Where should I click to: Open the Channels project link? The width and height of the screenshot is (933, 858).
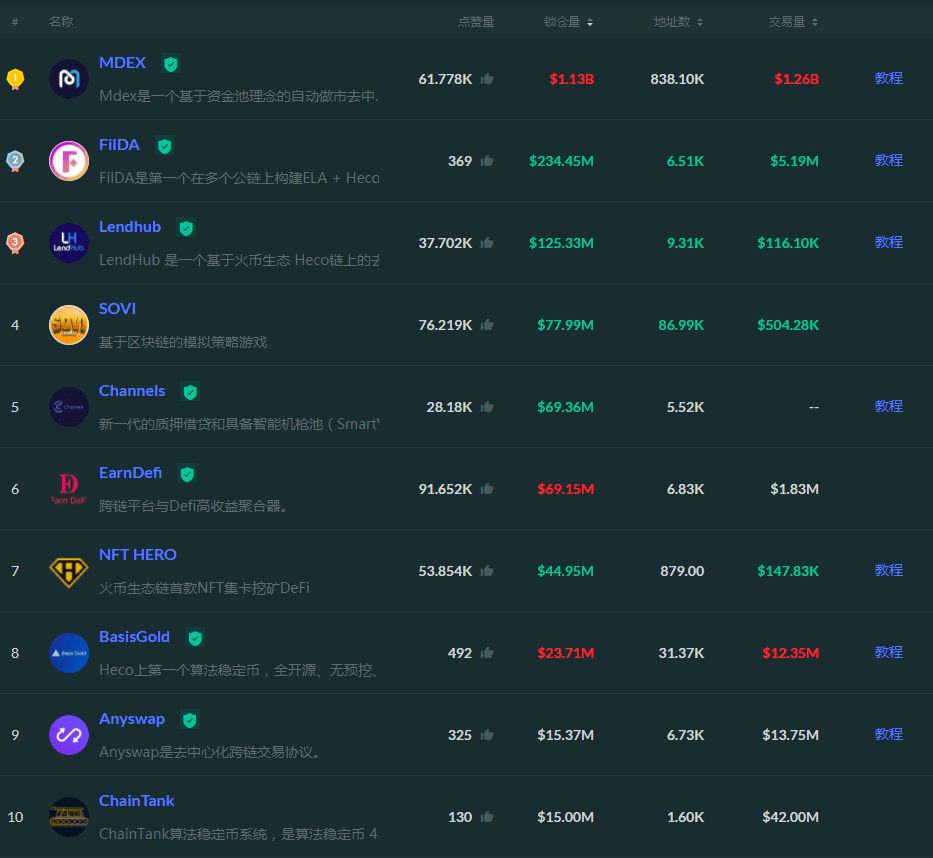click(132, 391)
